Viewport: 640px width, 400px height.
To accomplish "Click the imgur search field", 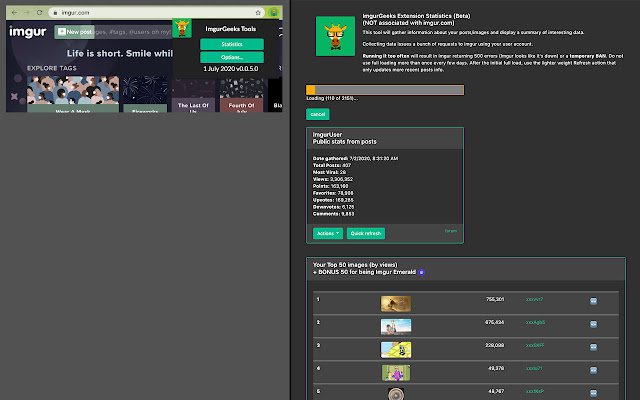I will coord(133,32).
